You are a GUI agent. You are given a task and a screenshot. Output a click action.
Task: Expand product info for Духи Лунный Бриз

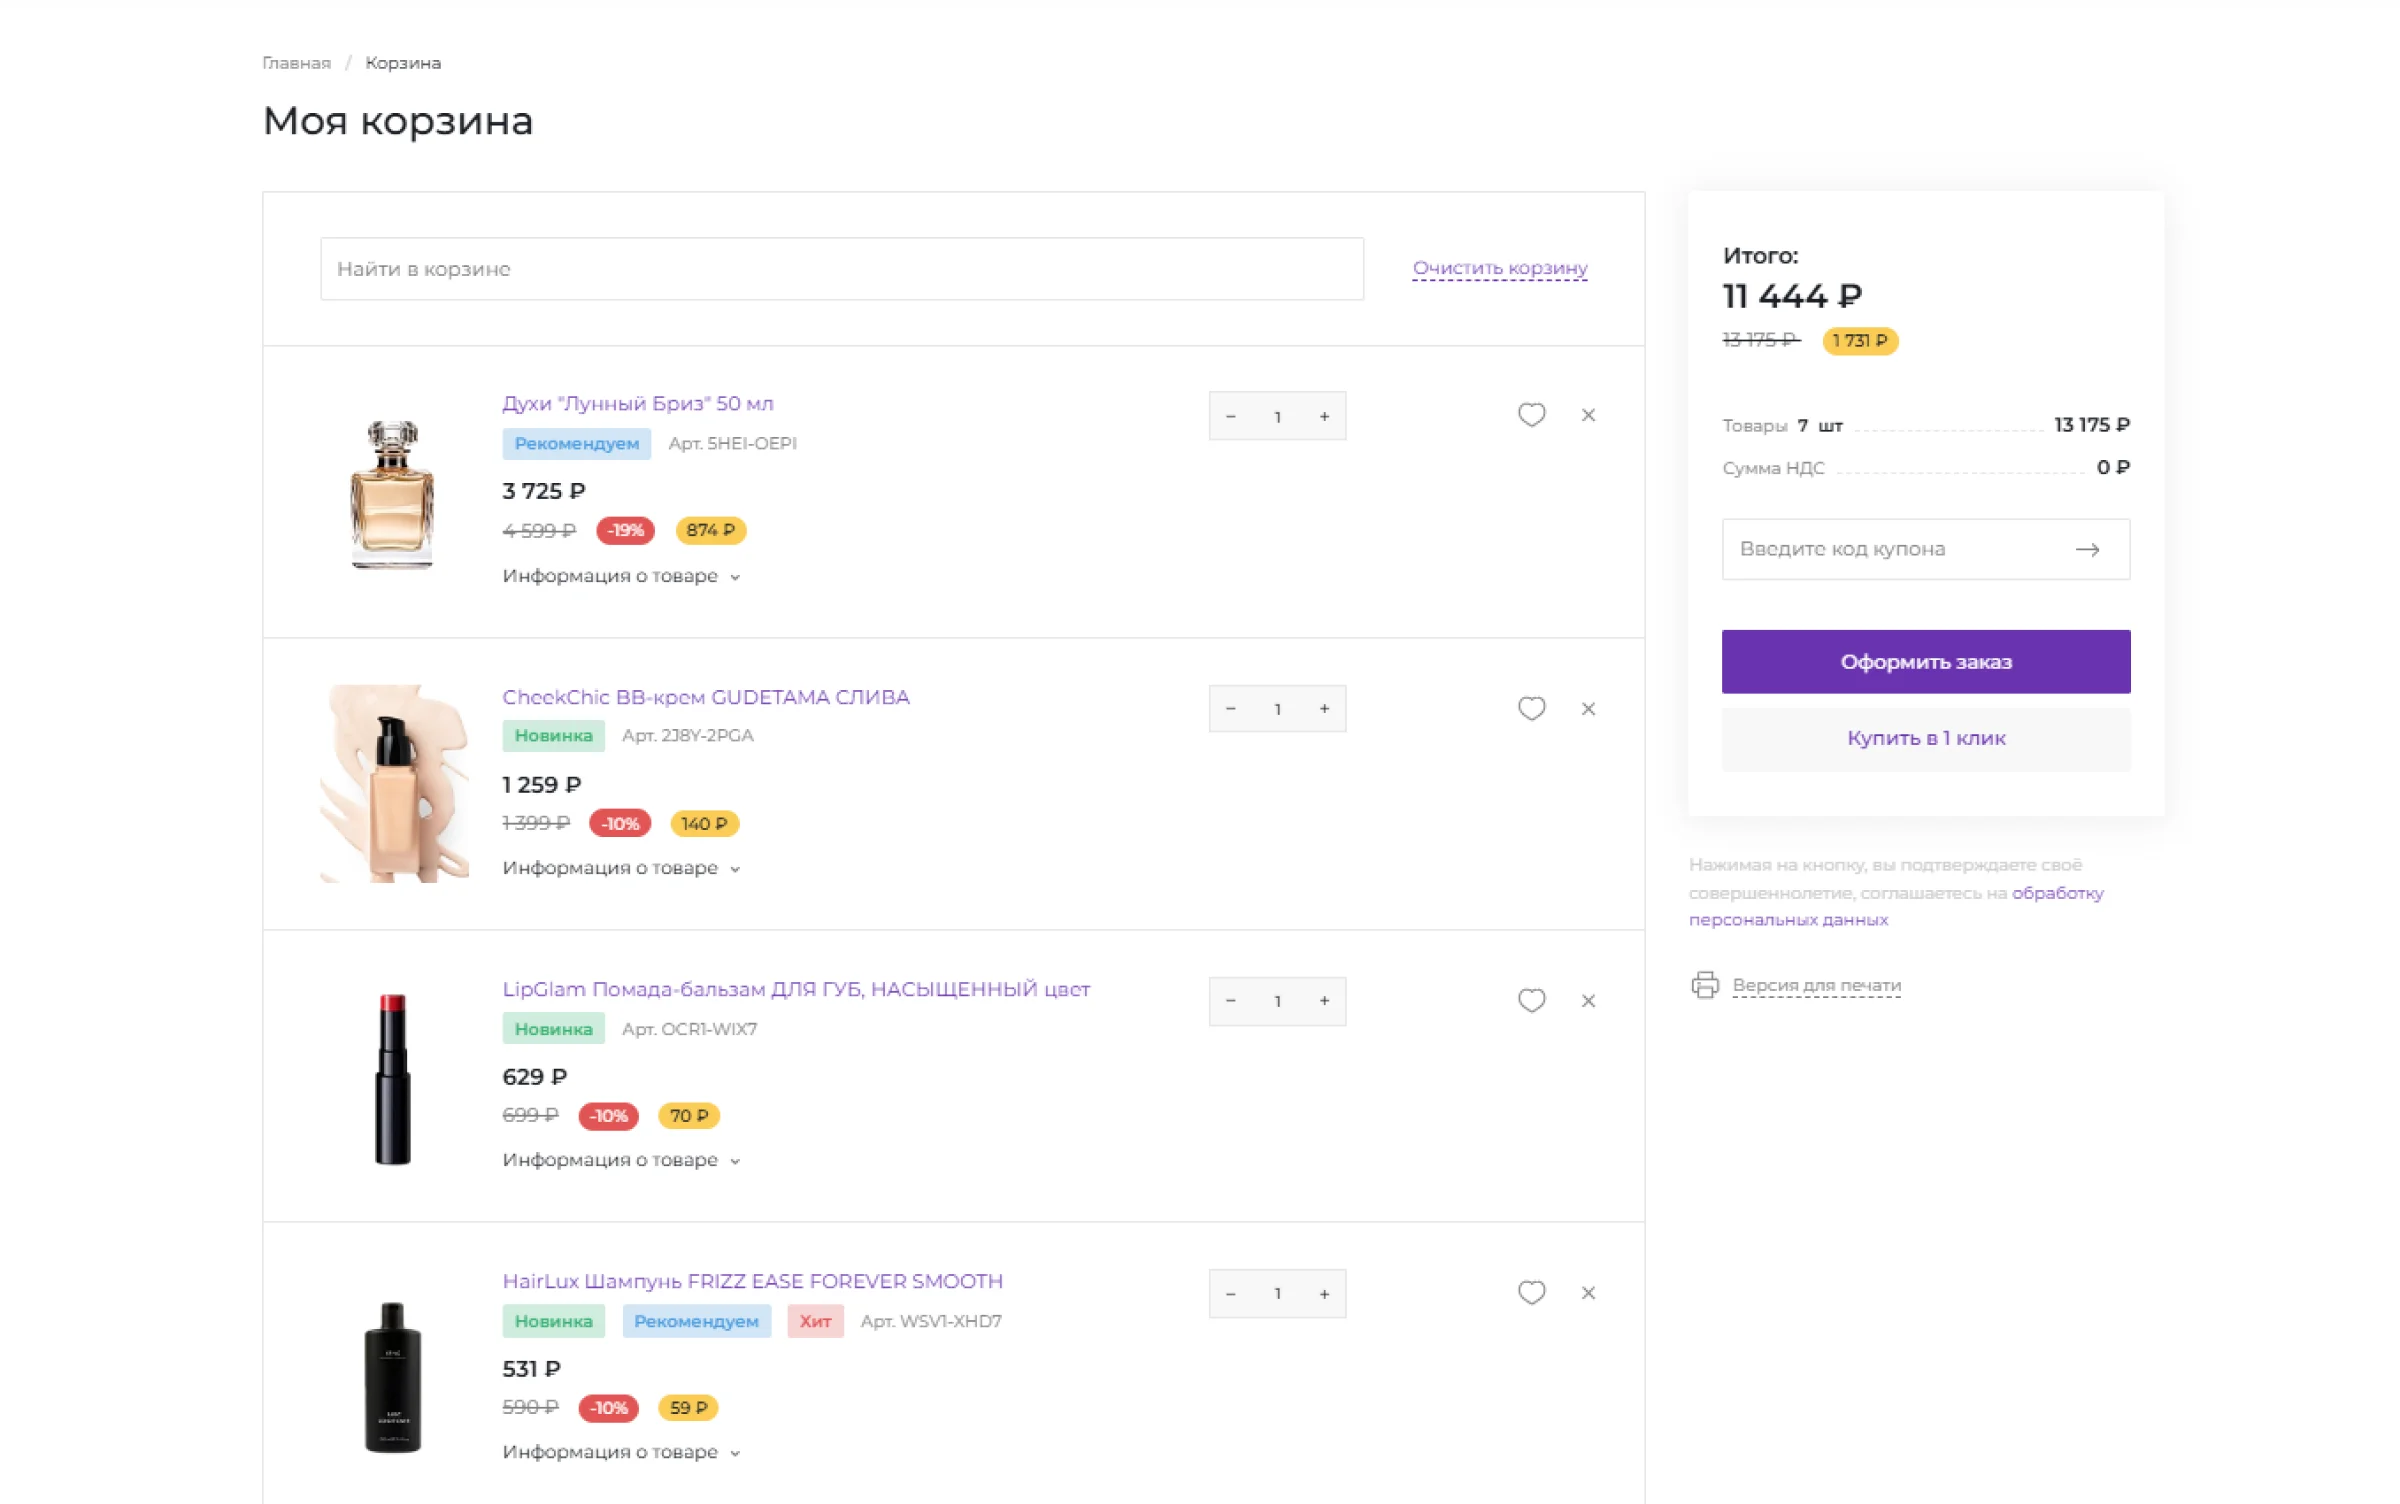621,576
